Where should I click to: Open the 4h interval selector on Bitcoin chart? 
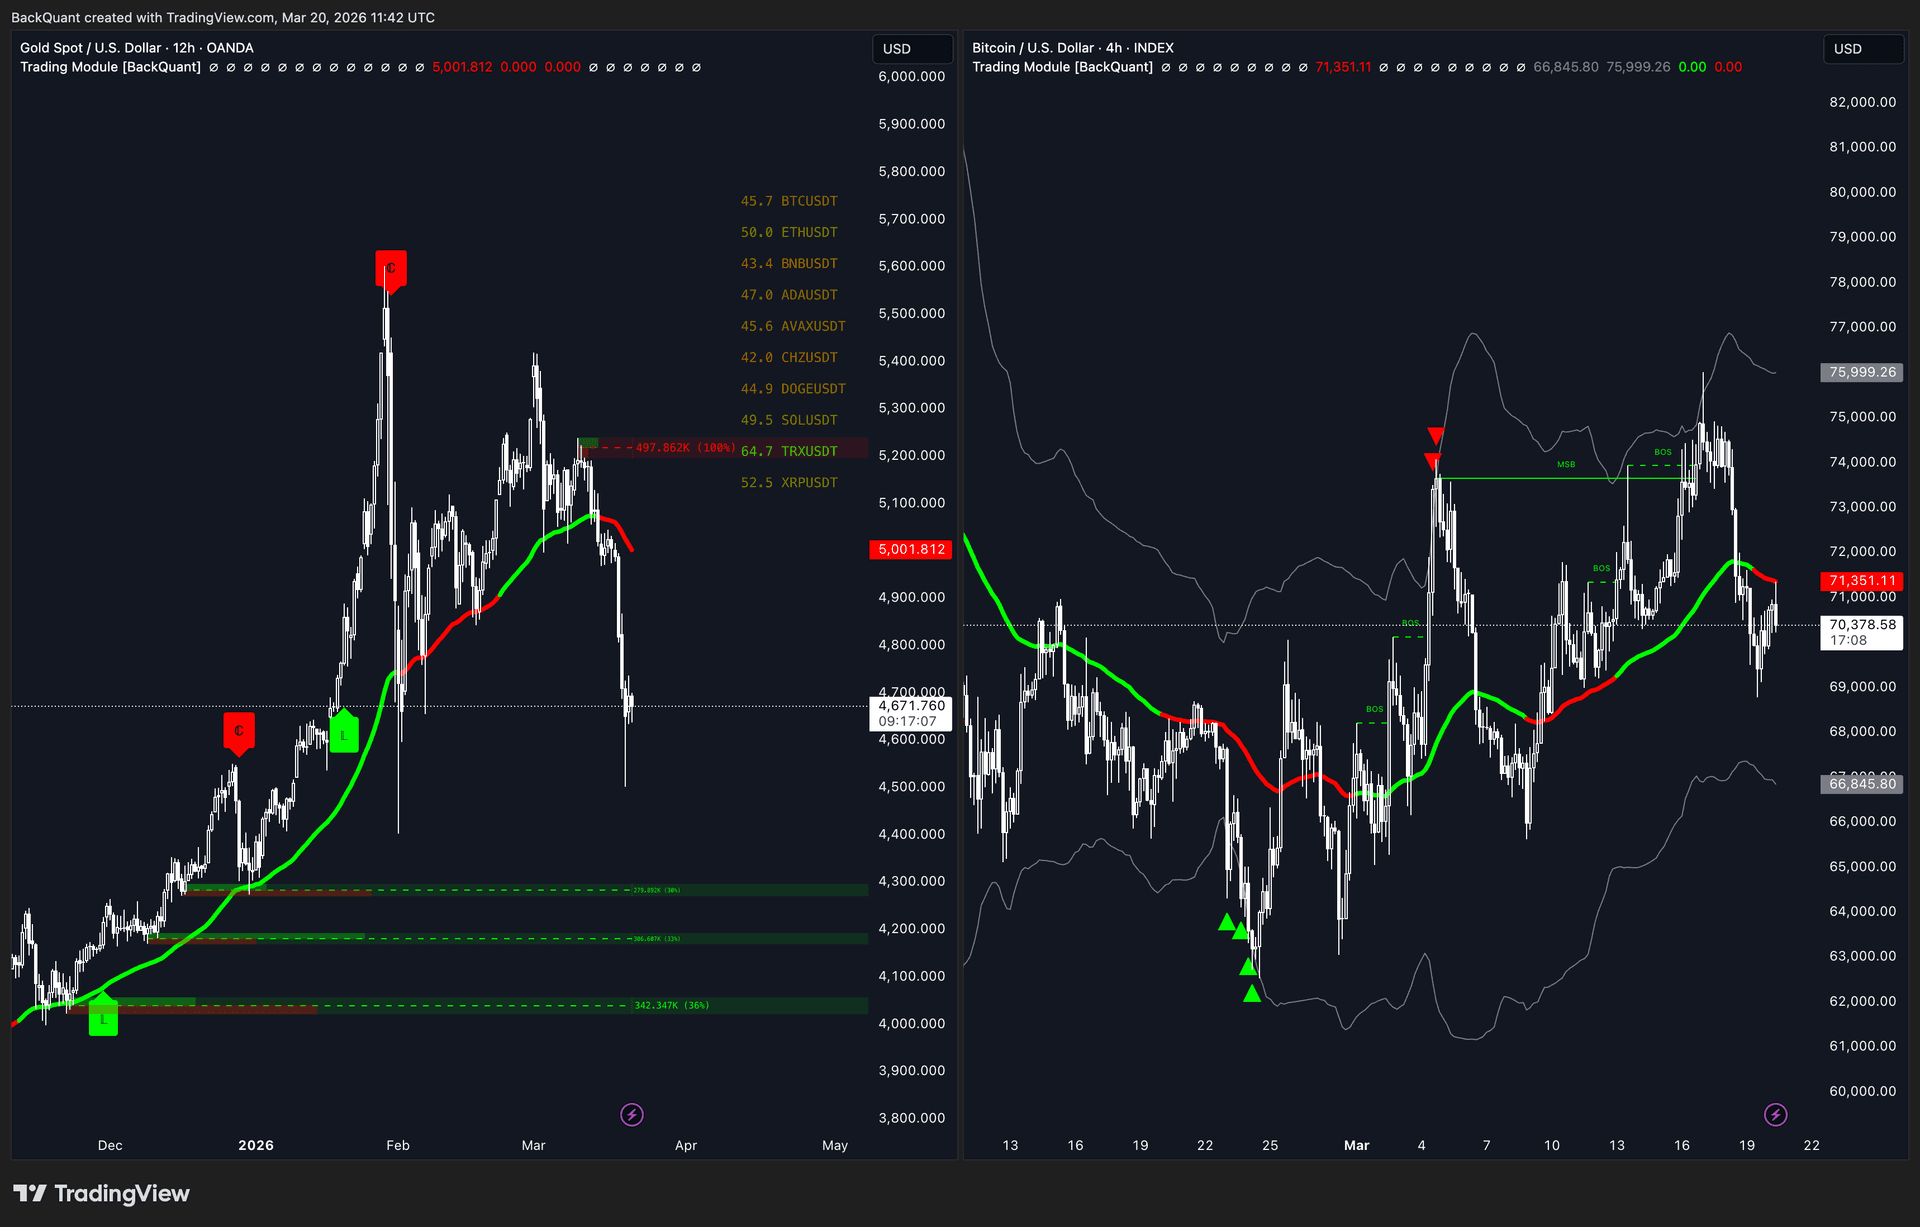point(1115,47)
